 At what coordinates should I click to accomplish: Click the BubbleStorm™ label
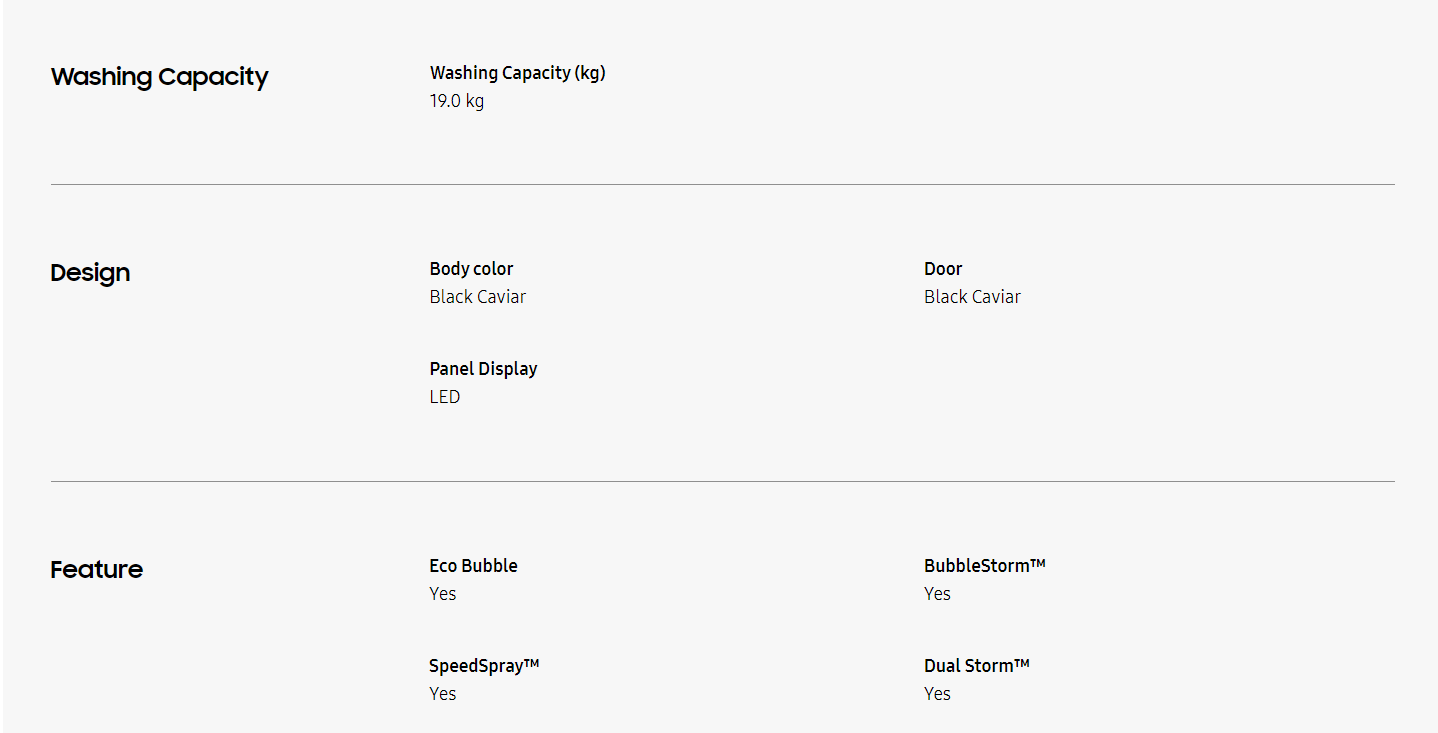click(984, 566)
